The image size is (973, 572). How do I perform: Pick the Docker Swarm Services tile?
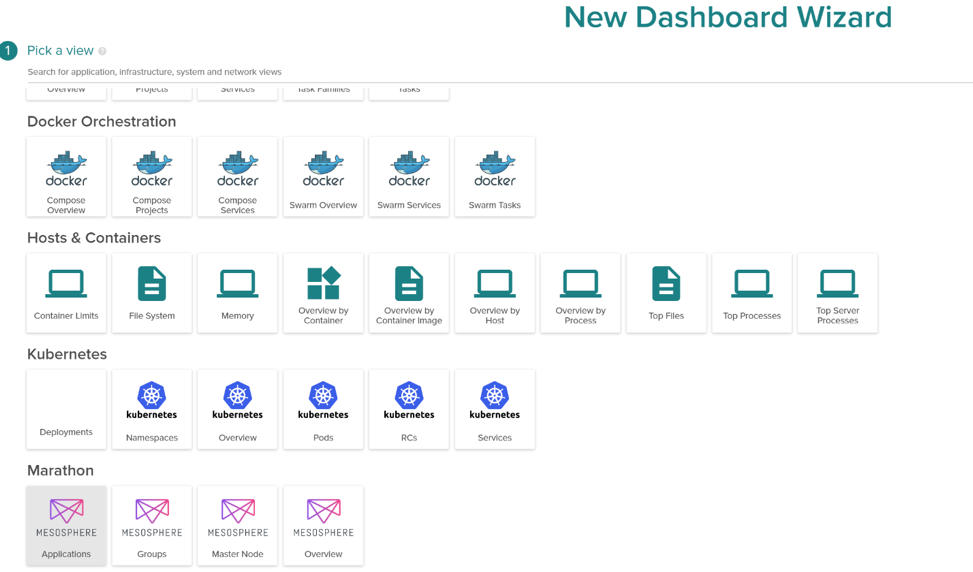(x=409, y=177)
